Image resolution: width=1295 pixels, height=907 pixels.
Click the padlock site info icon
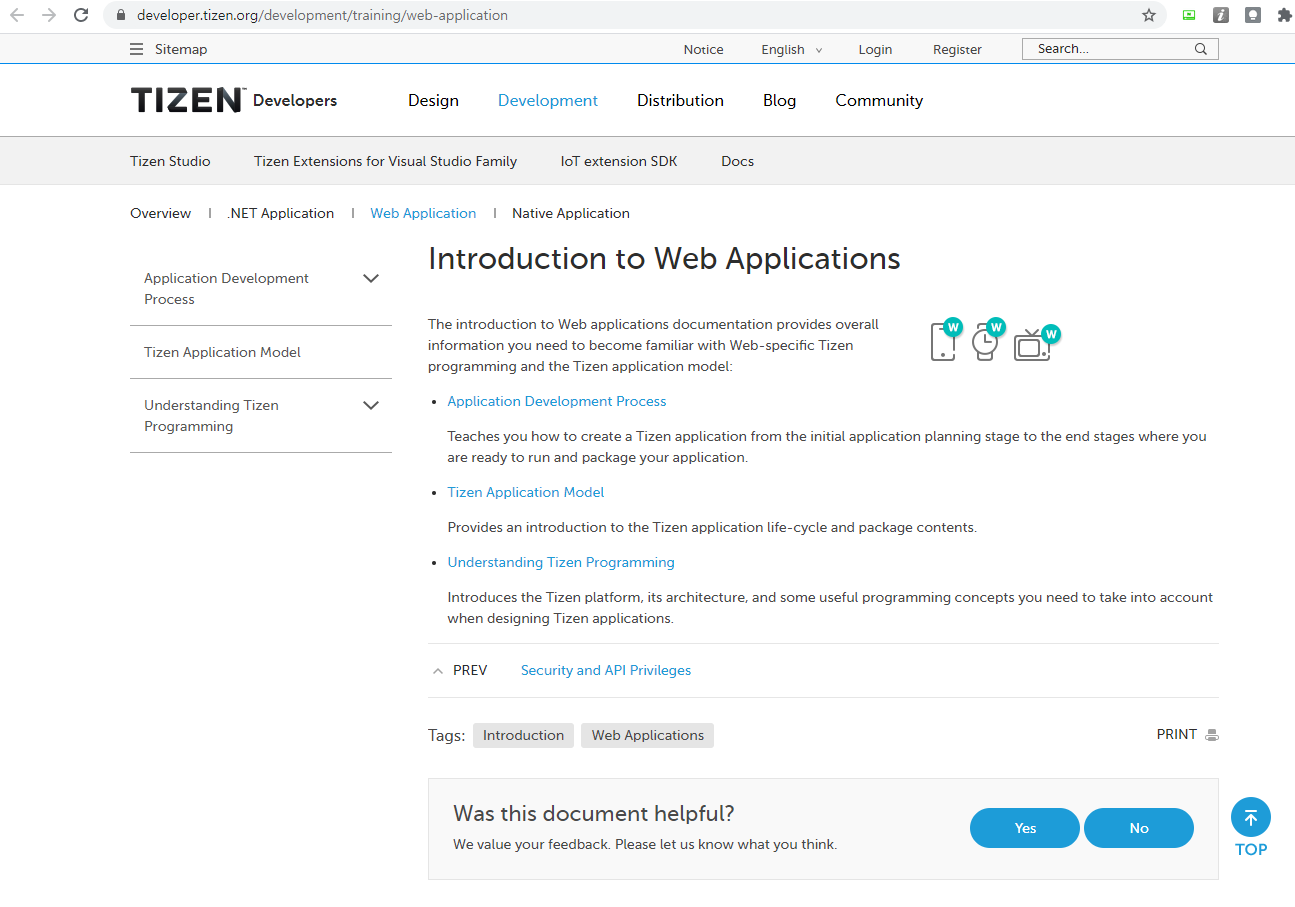tap(121, 16)
